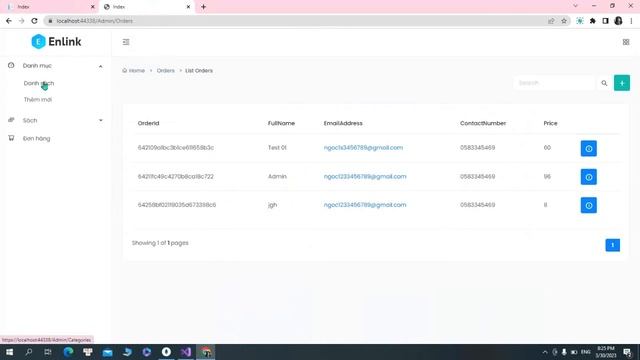The image size is (640, 360).
Task: Open the grid apps icon at top right
Action: pyautogui.click(x=626, y=42)
